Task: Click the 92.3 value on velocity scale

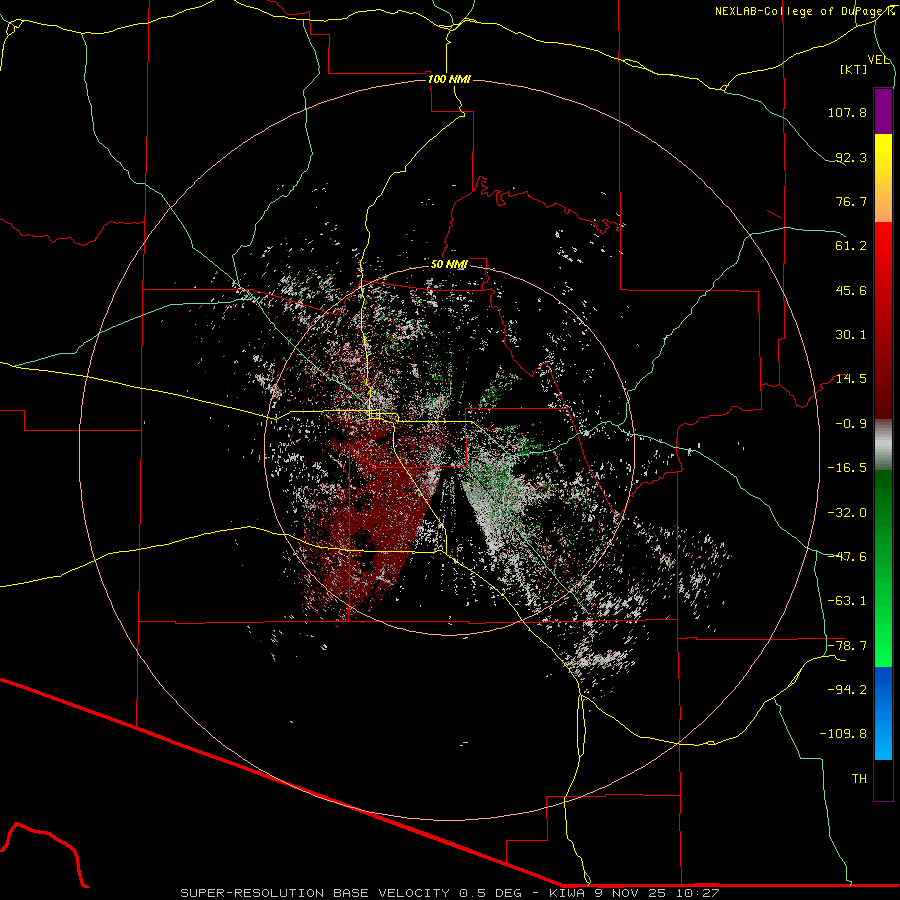Action: pos(851,157)
